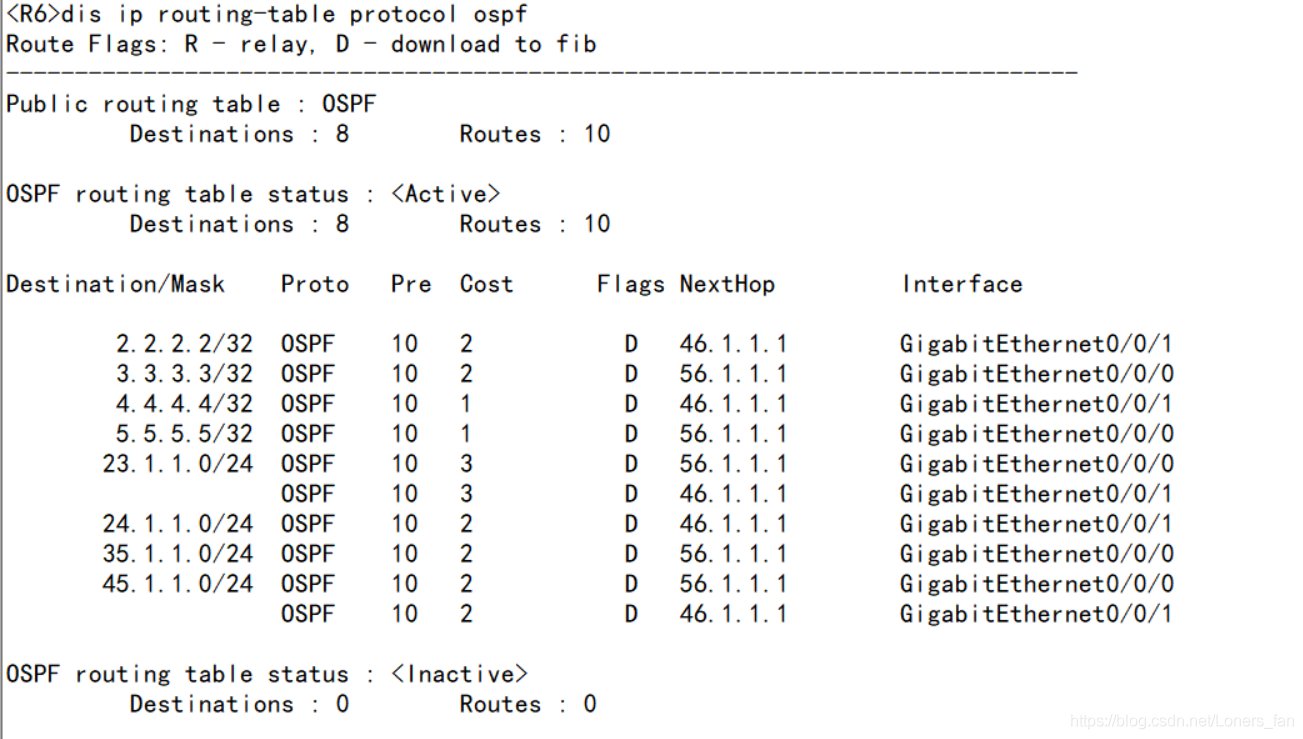Click GigabitEthernet0/0/1 in the 2.2.2.2/32 row

[1037, 344]
